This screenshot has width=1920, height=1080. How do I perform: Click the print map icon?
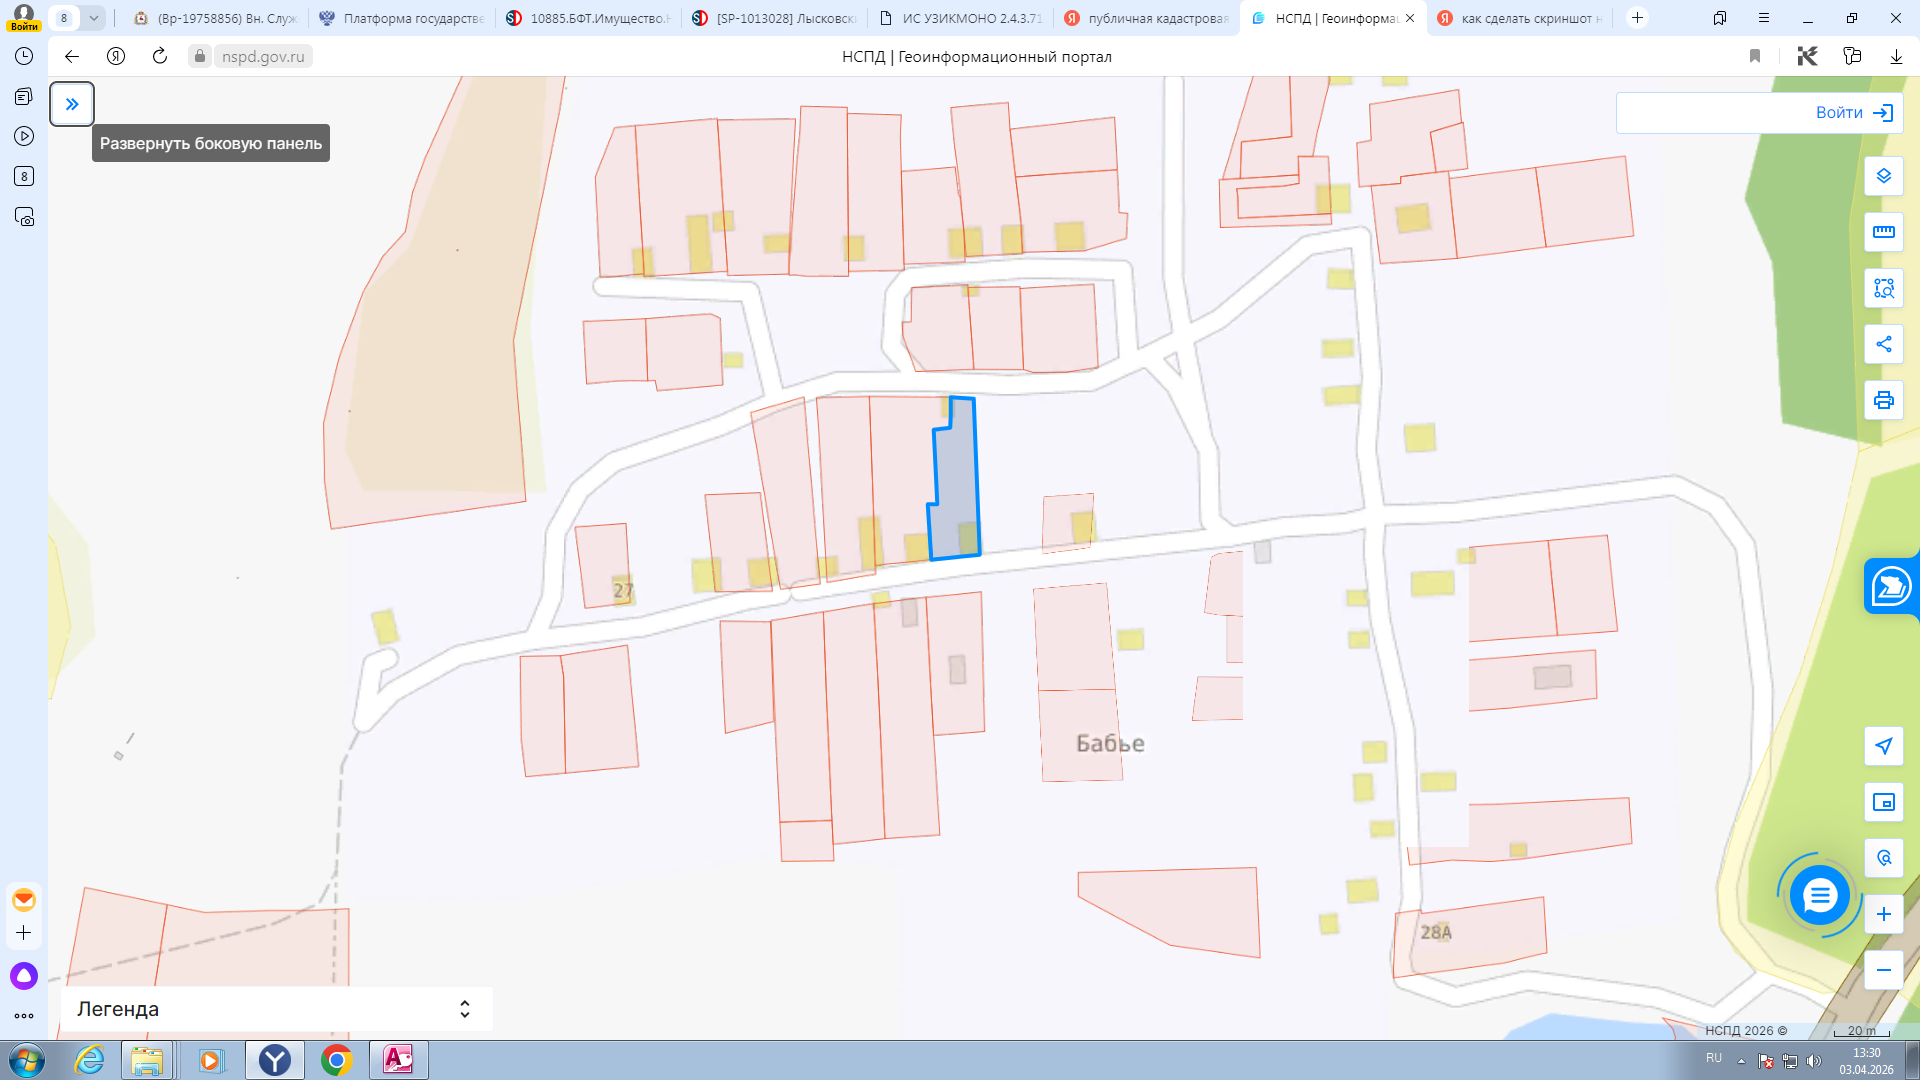click(1884, 400)
